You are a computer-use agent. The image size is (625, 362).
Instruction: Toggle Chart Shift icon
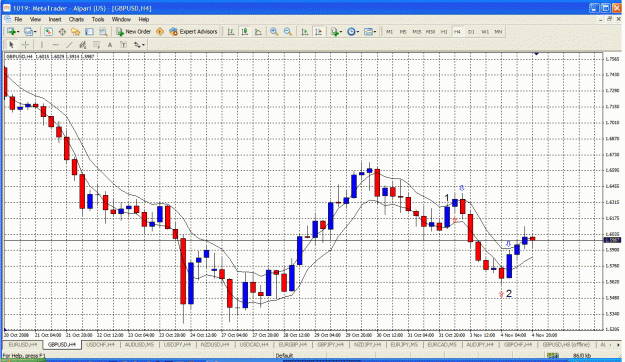coord(318,31)
